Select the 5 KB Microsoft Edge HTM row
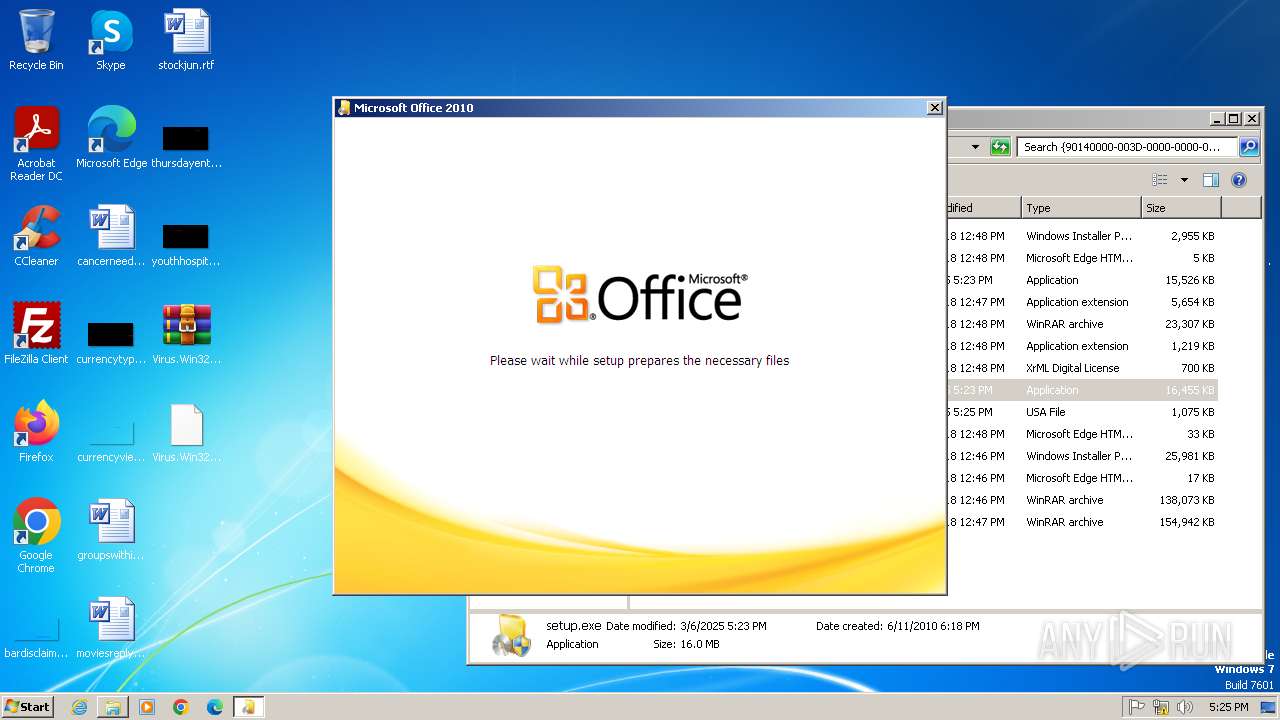 pyautogui.click(x=1081, y=258)
